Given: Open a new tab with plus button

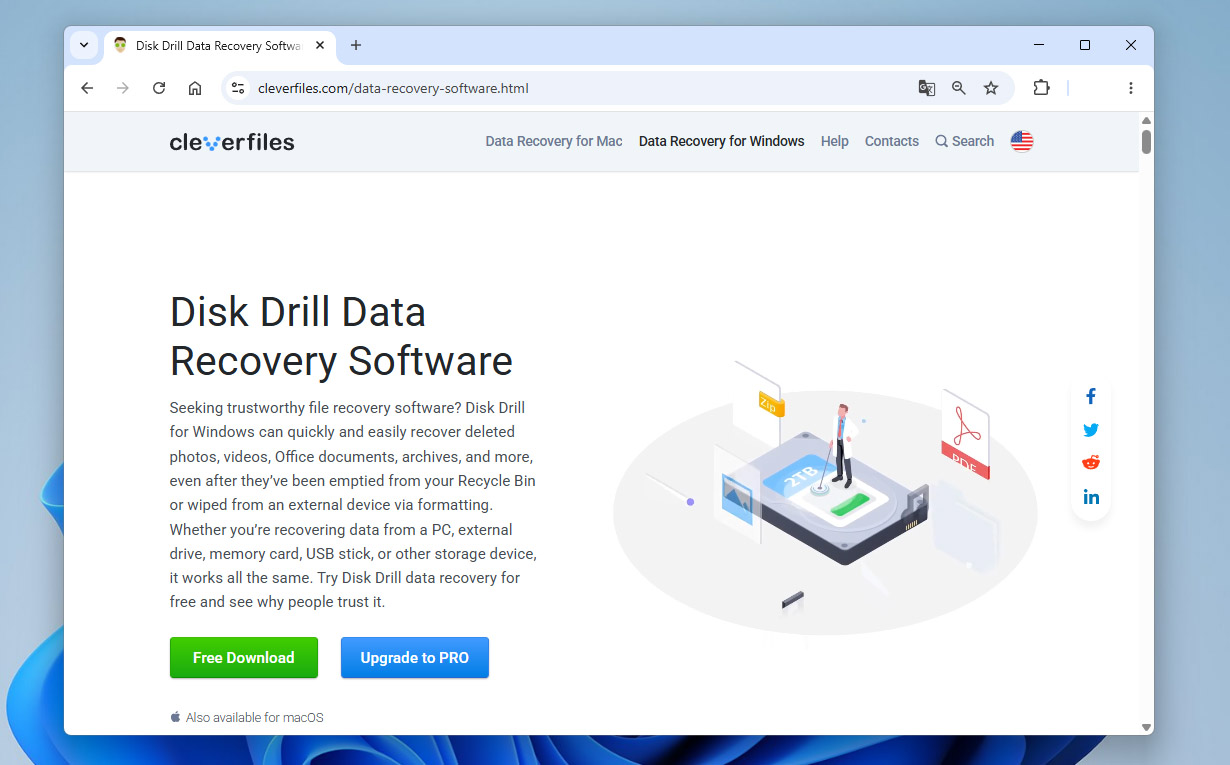Looking at the screenshot, I should (356, 45).
